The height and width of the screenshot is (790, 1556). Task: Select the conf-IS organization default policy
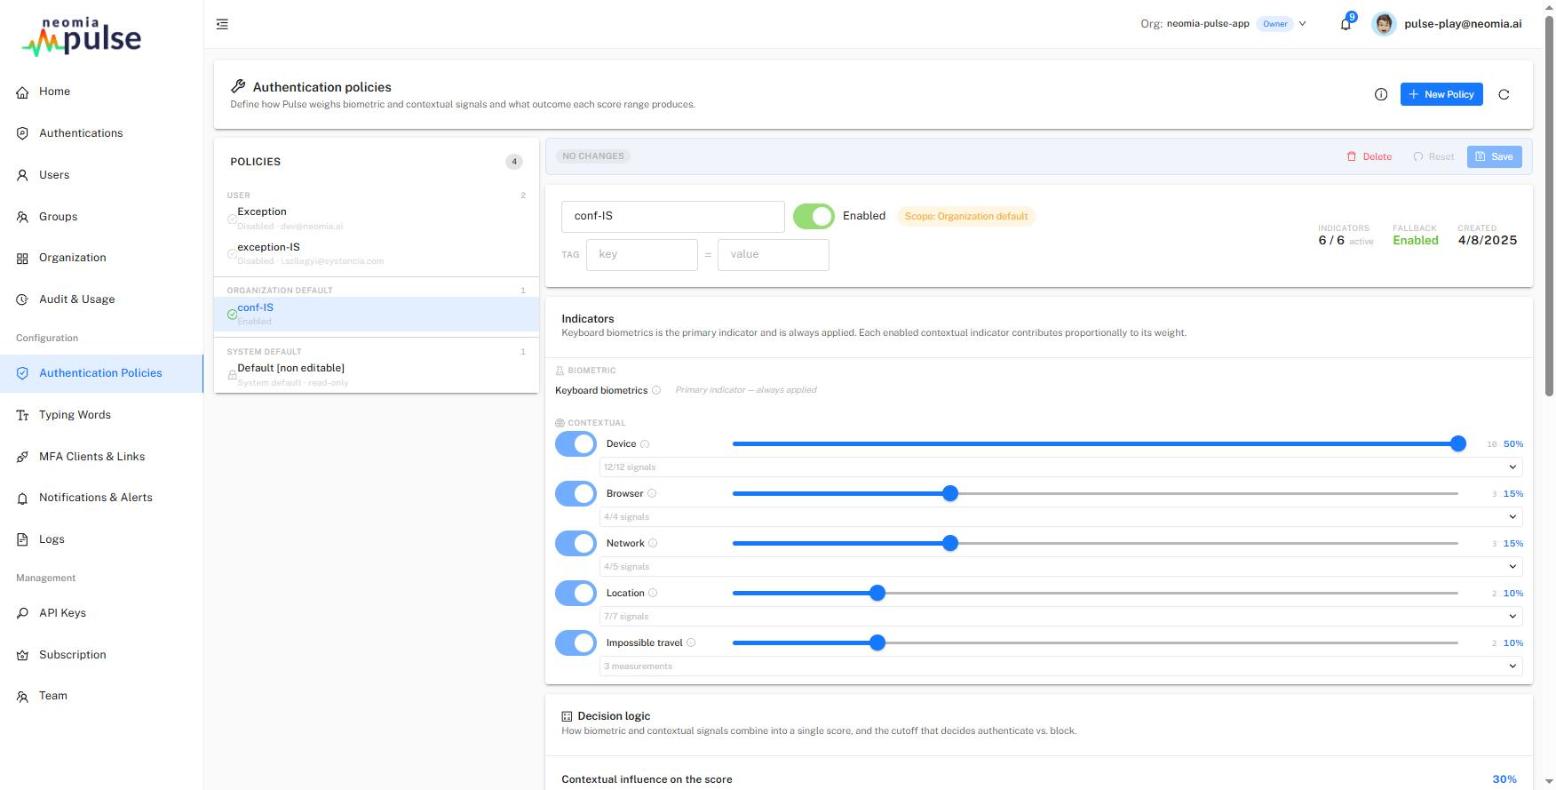point(376,314)
